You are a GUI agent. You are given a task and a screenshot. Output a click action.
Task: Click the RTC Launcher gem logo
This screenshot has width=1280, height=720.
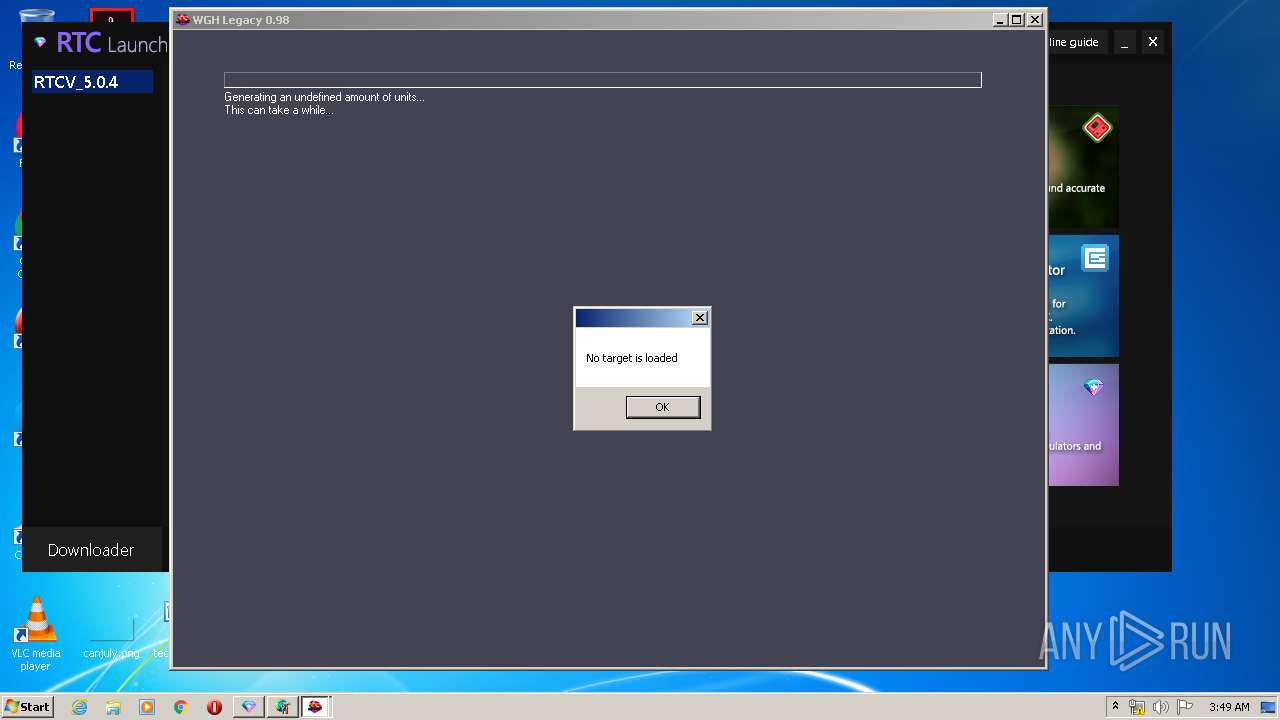[x=40, y=43]
